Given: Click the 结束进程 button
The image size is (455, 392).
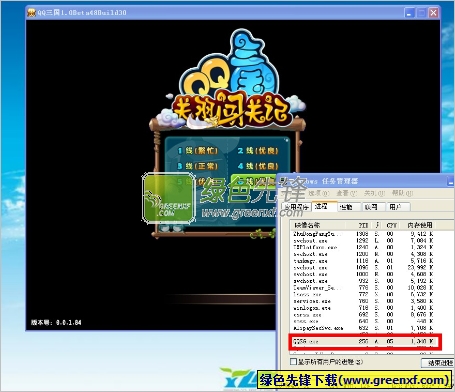Looking at the screenshot, I should pyautogui.click(x=439, y=363).
